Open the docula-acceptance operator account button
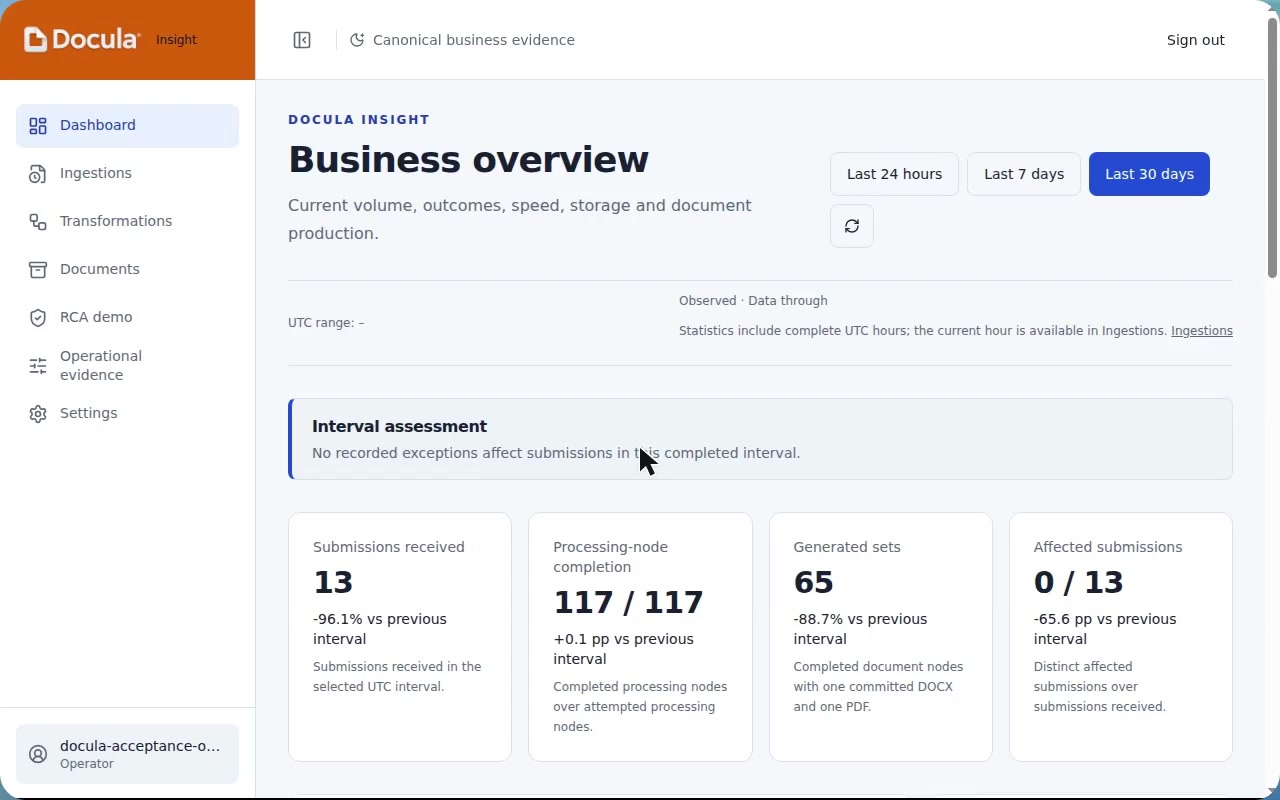This screenshot has height=800, width=1280. tap(127, 754)
